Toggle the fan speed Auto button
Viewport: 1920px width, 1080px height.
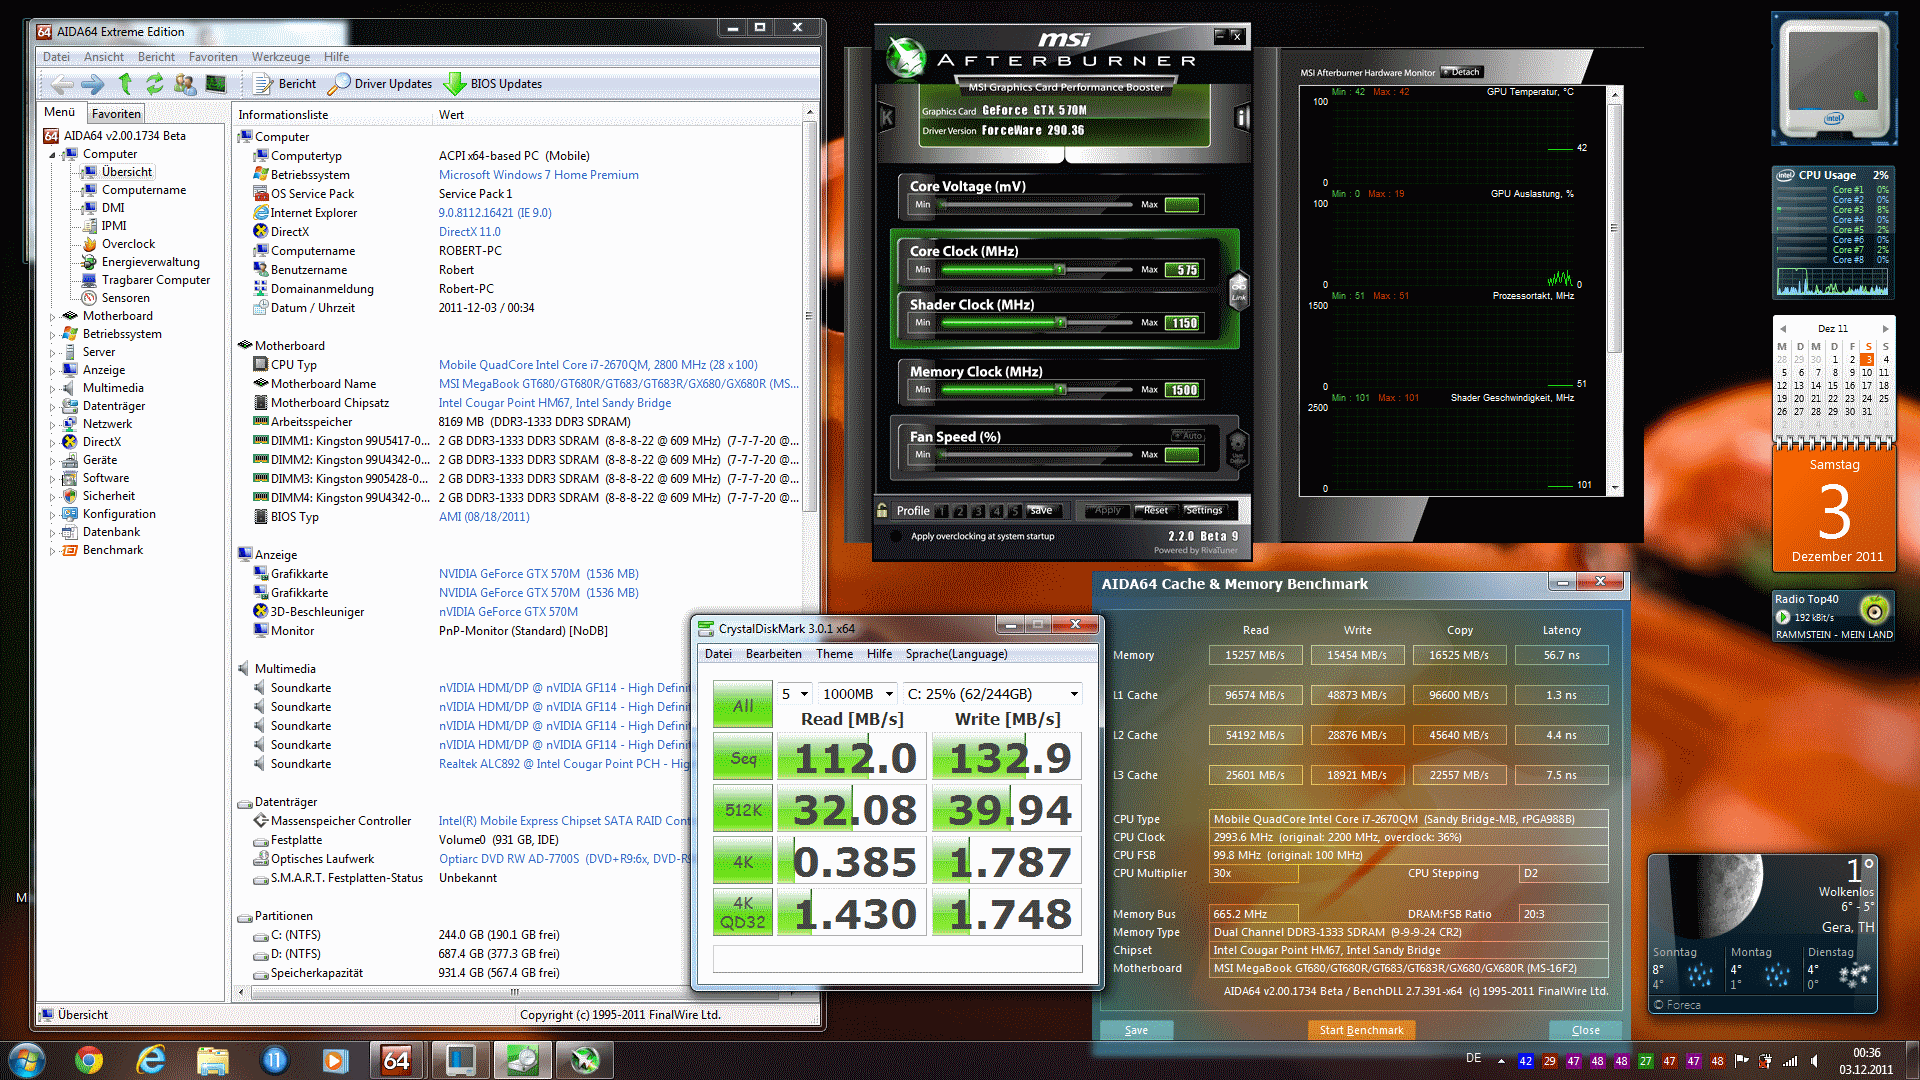[1188, 436]
